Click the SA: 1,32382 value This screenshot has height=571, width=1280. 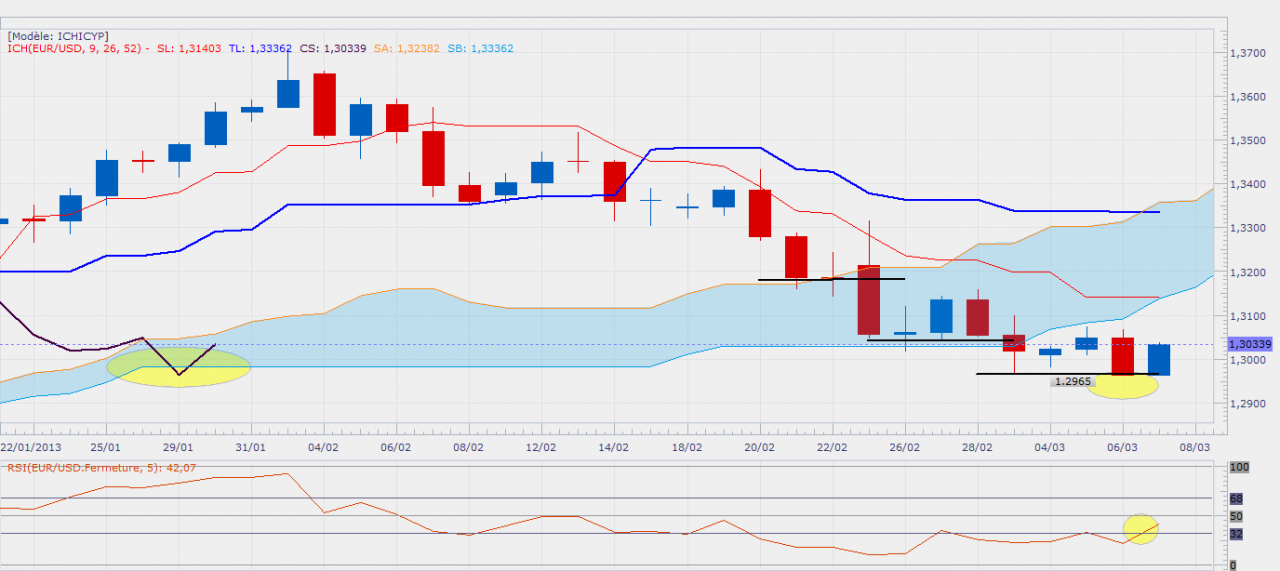coord(407,48)
